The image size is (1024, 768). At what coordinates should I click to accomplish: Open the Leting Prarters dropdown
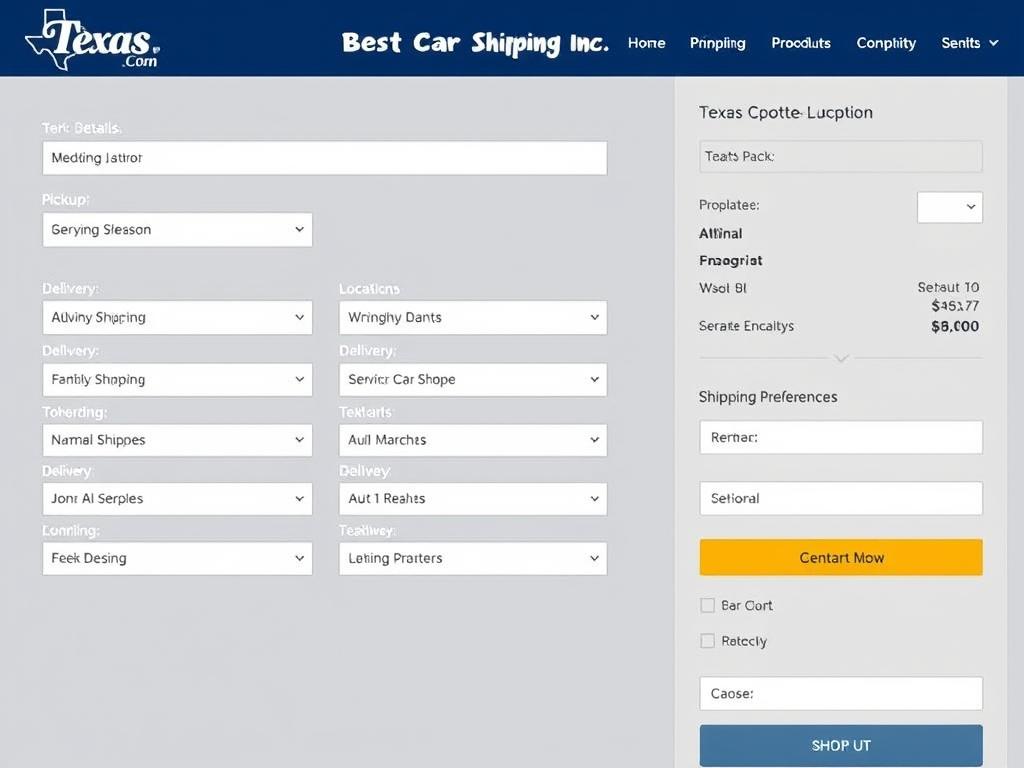[472, 558]
